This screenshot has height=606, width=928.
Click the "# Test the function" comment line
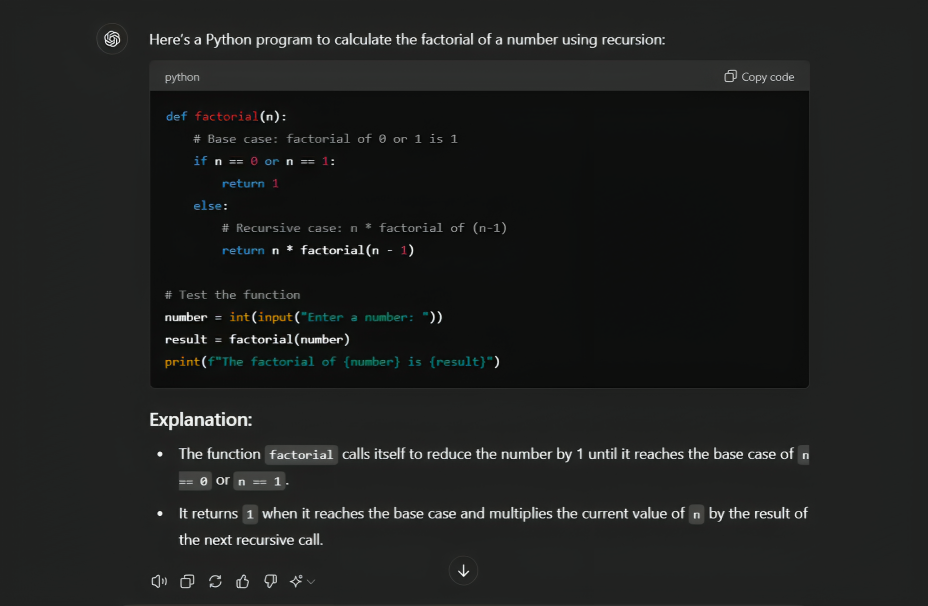tap(232, 295)
